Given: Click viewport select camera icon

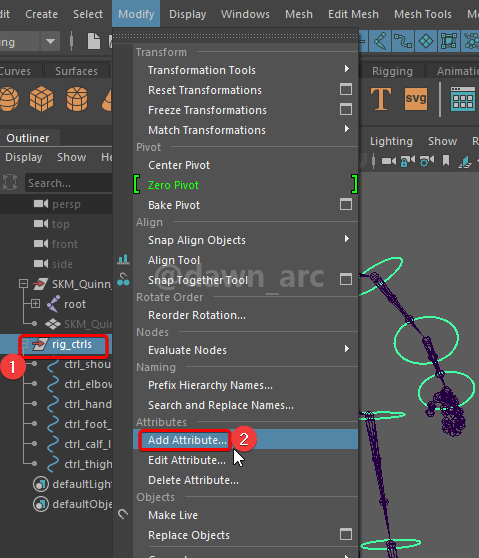Looking at the screenshot, I should [389, 161].
